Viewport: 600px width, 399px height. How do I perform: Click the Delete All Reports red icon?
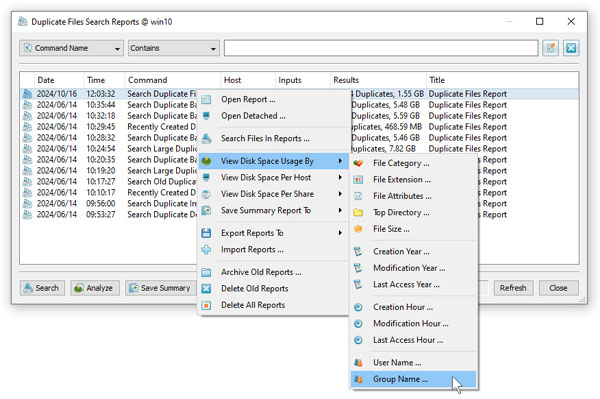[206, 305]
